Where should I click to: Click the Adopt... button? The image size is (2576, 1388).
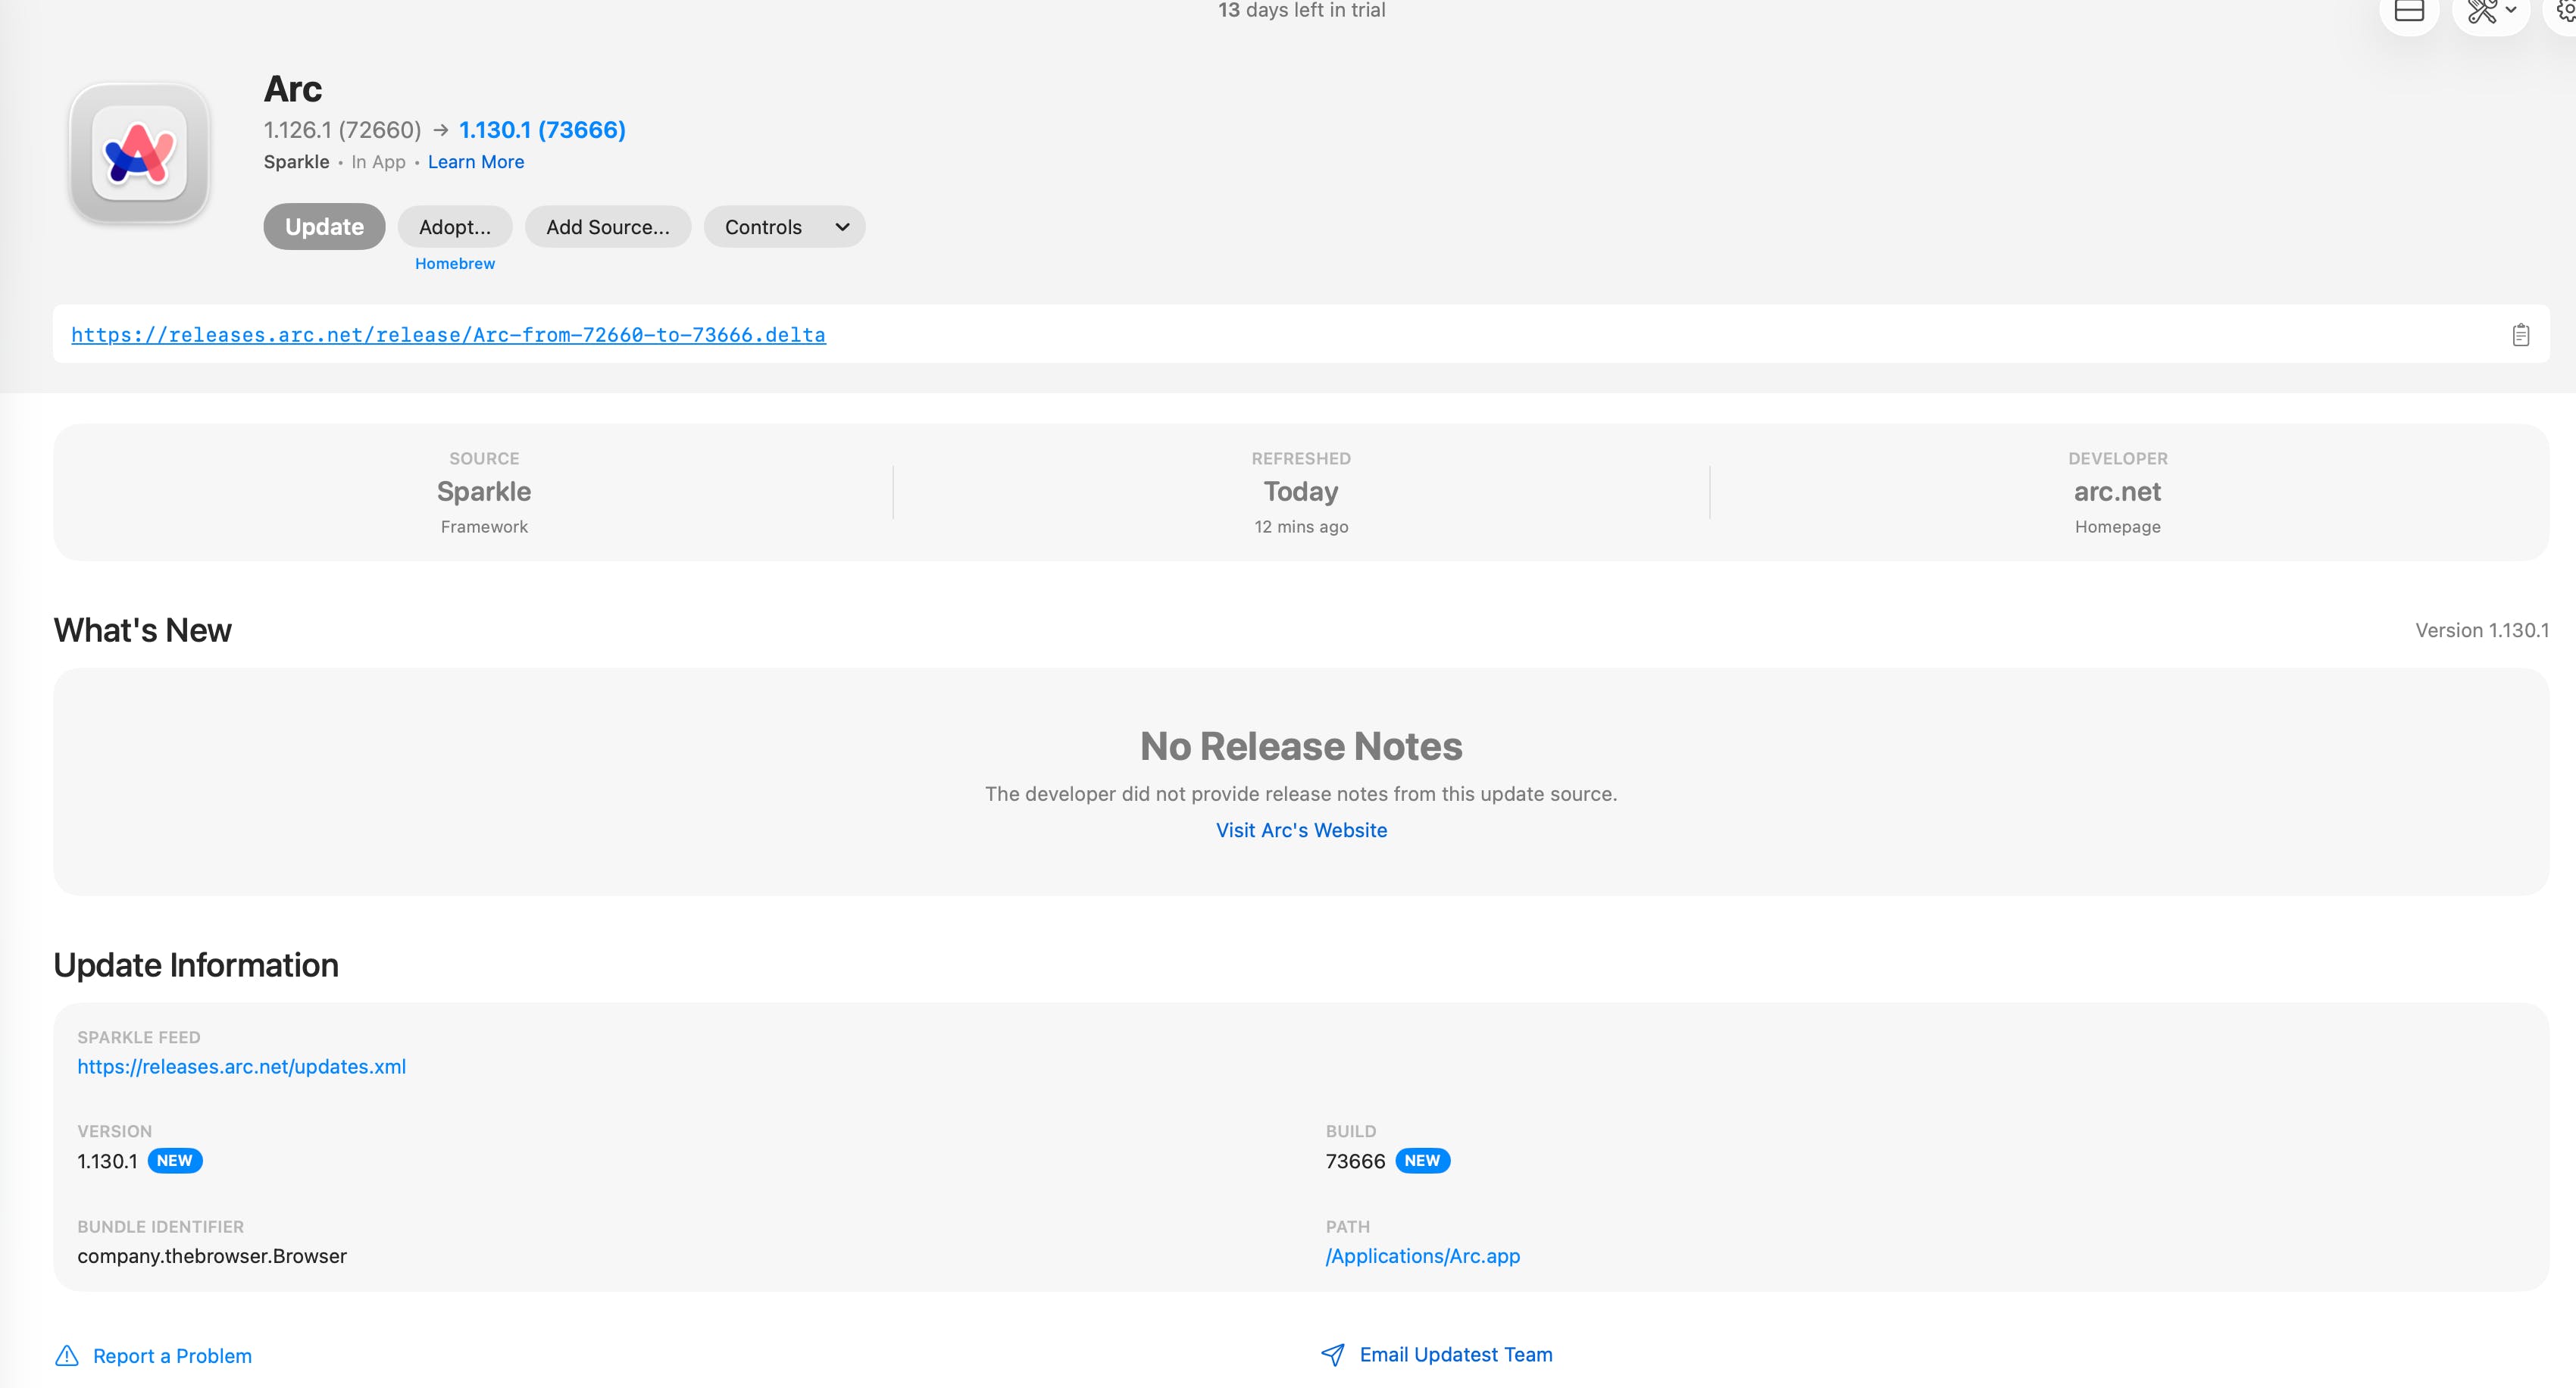click(x=455, y=227)
